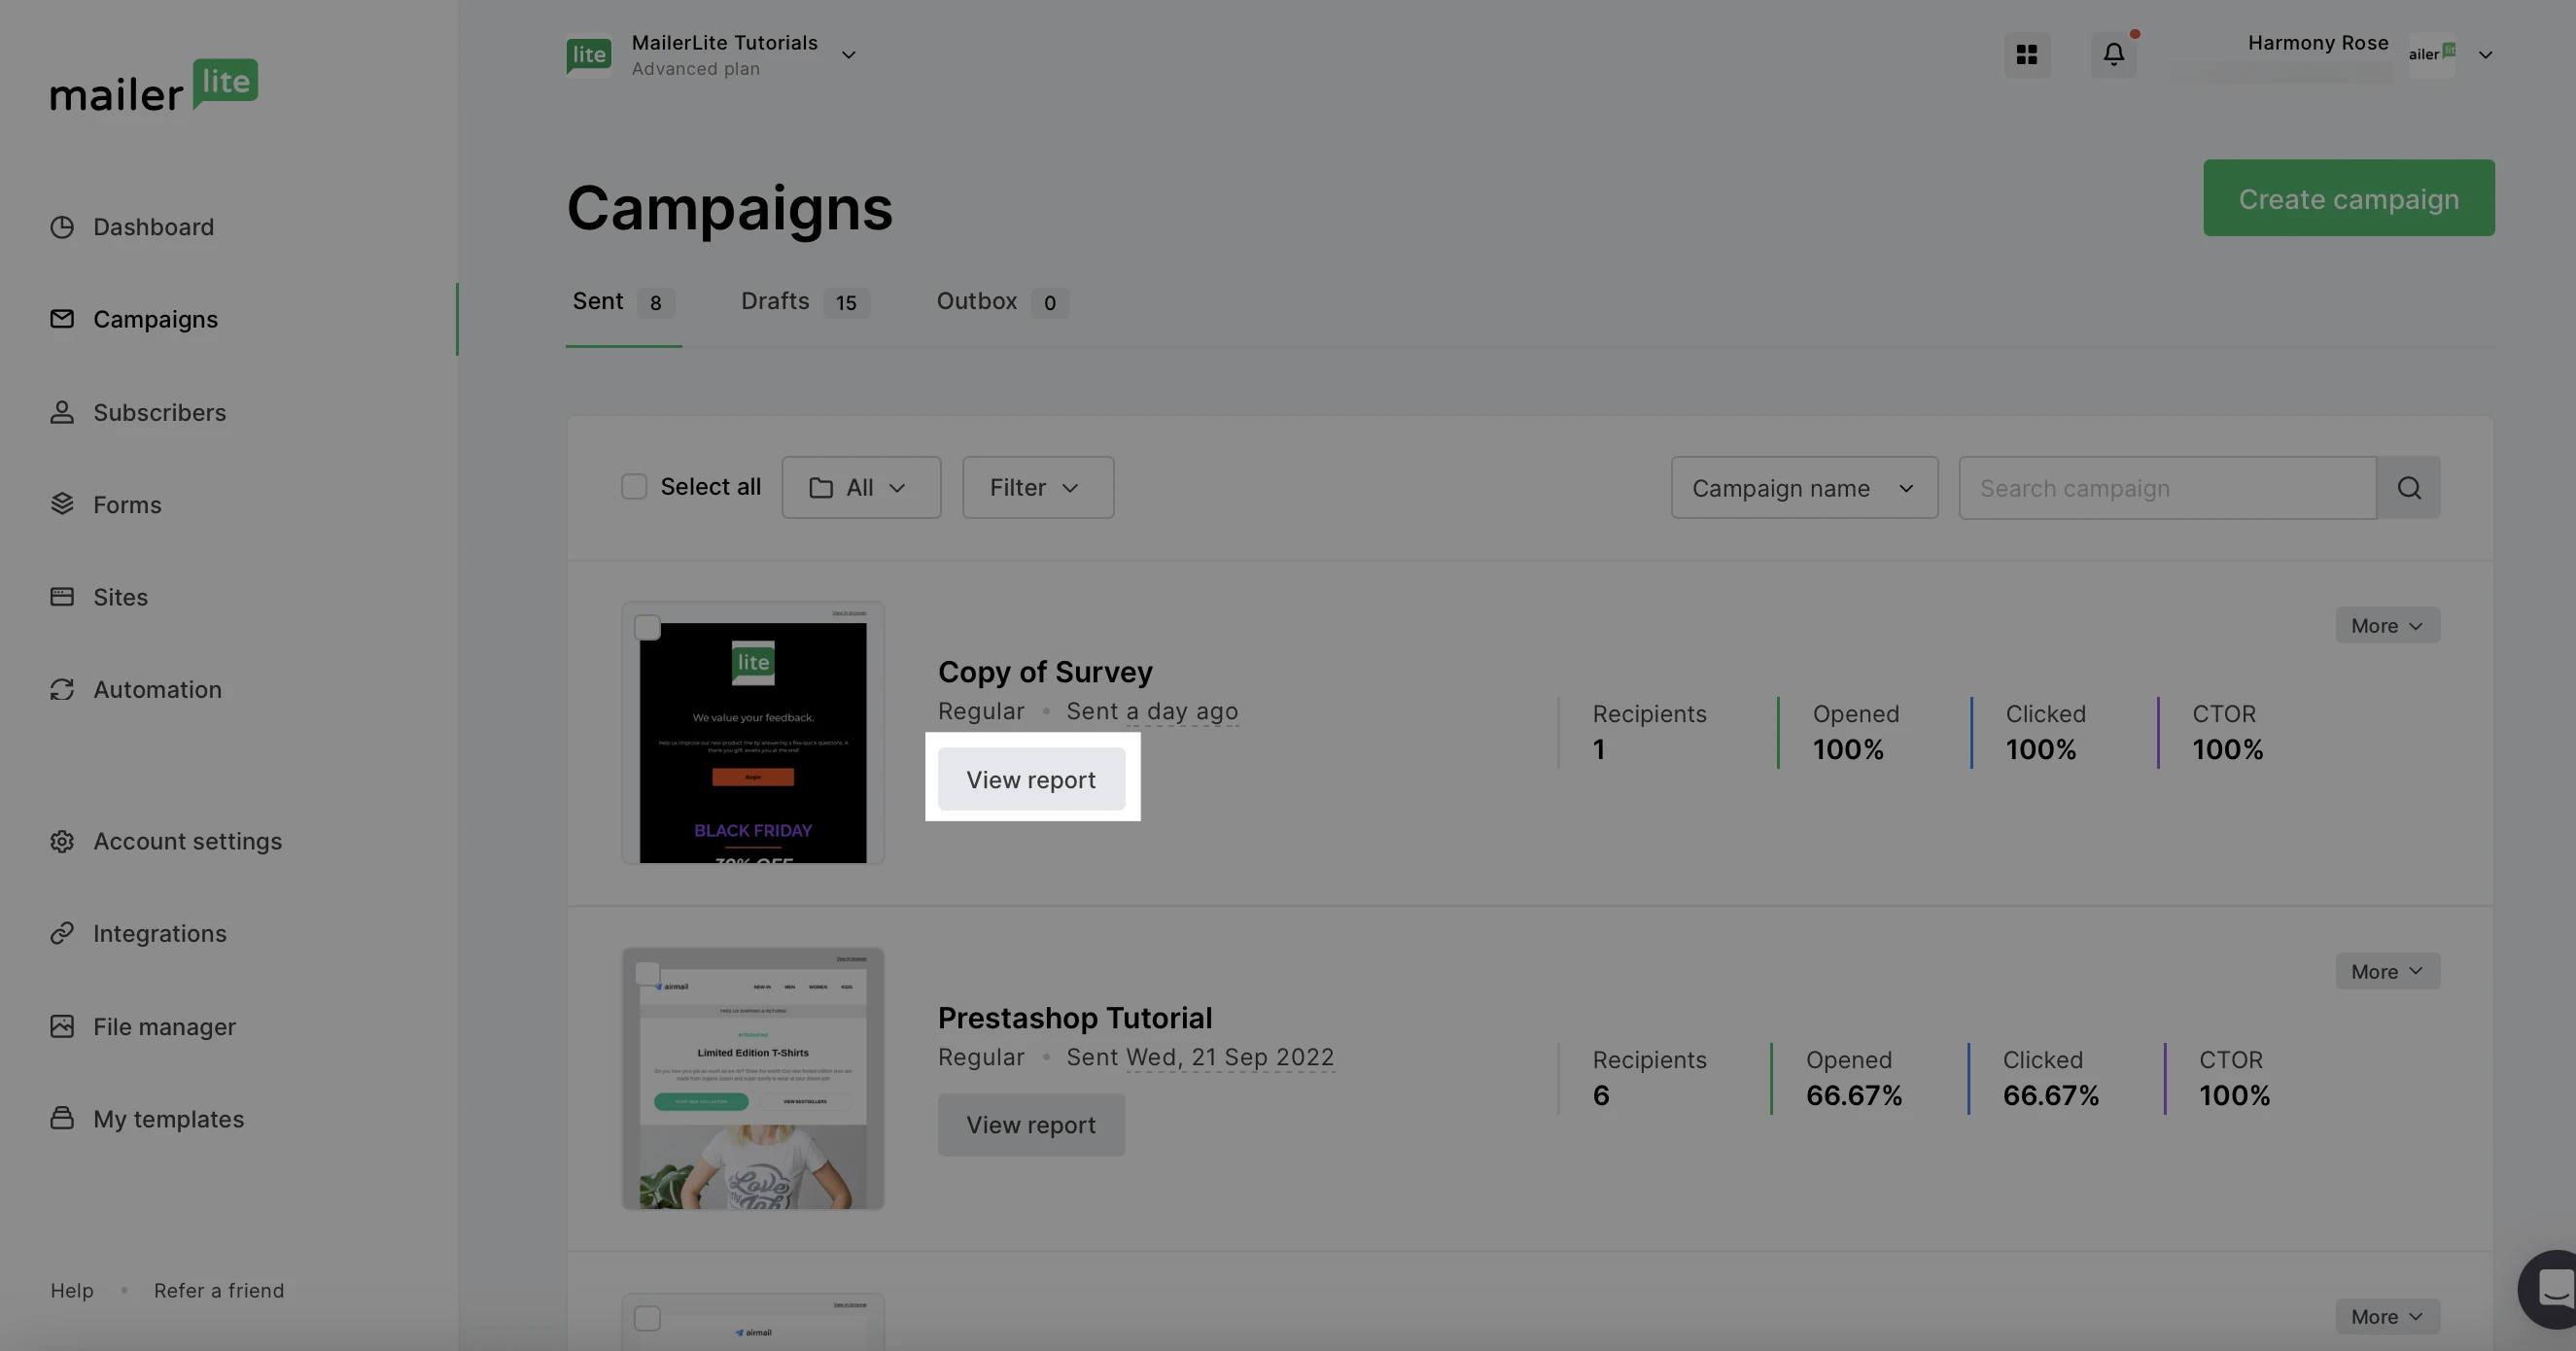Open More menu for the third campaign

(2387, 1316)
